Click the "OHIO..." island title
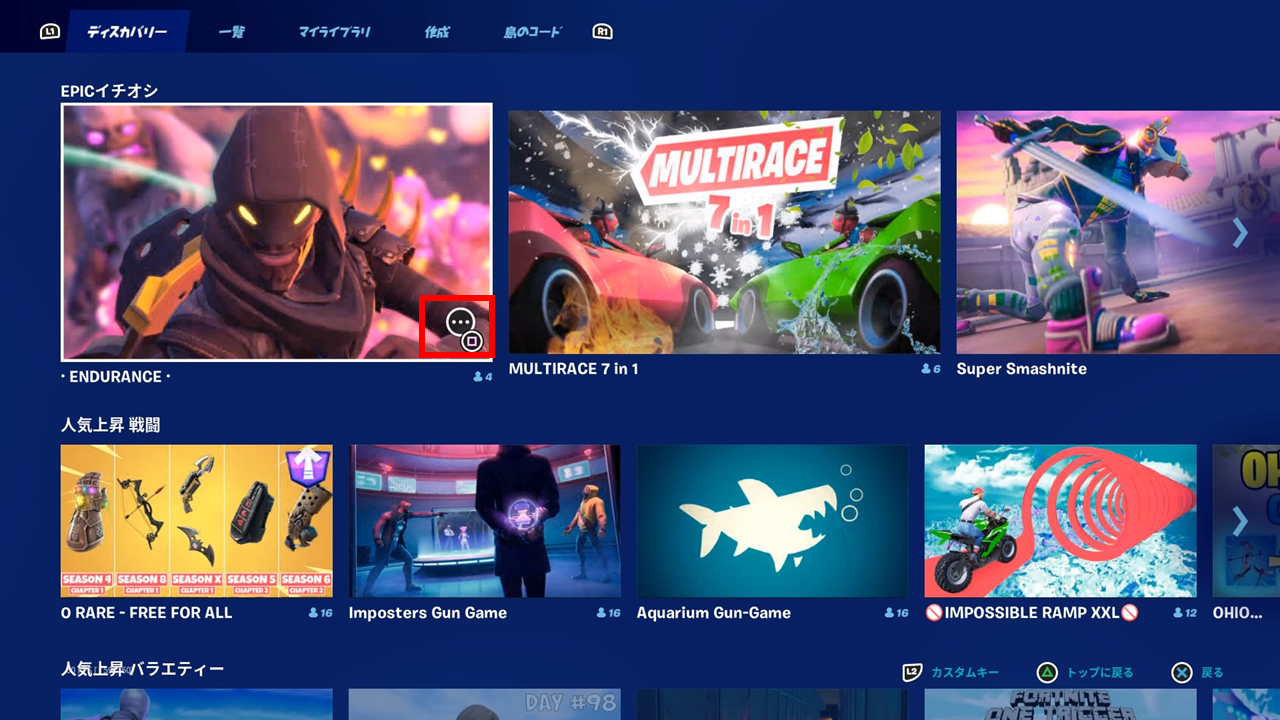1280x720 pixels. (1238, 613)
